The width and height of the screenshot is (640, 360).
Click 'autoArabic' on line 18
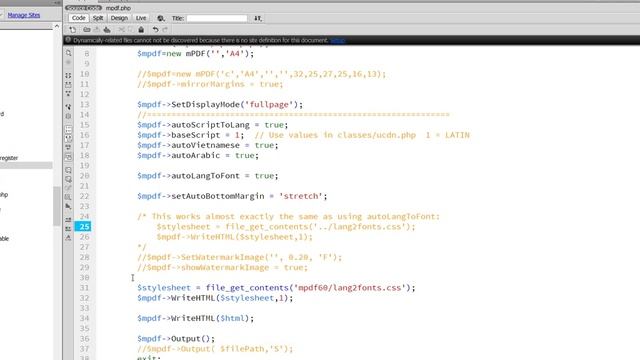(x=196, y=156)
